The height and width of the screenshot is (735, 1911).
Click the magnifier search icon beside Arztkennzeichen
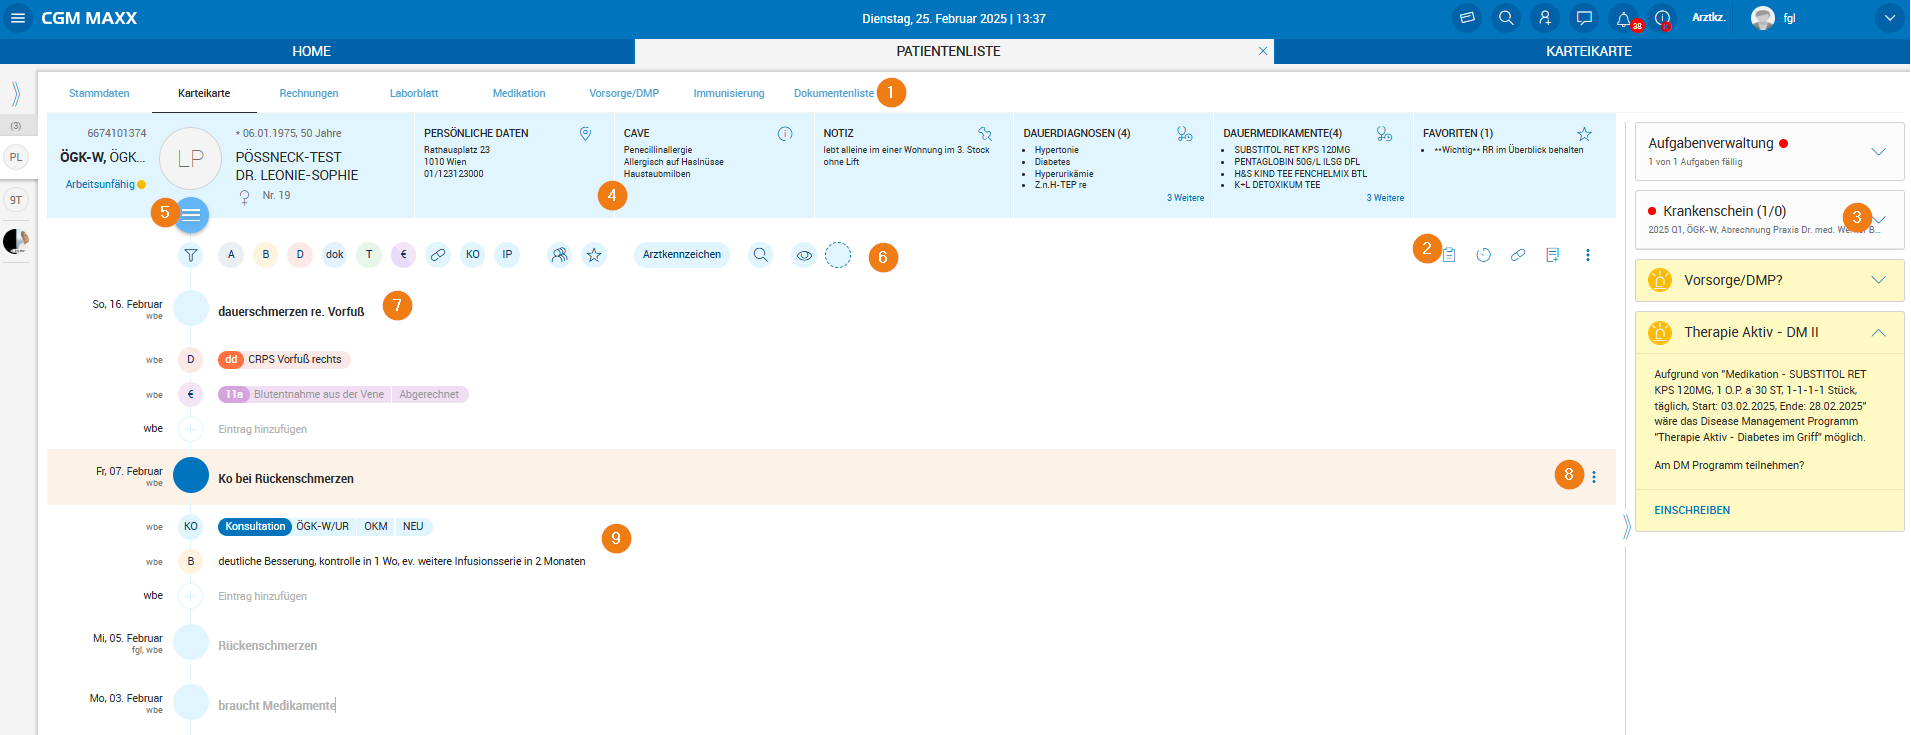(761, 255)
